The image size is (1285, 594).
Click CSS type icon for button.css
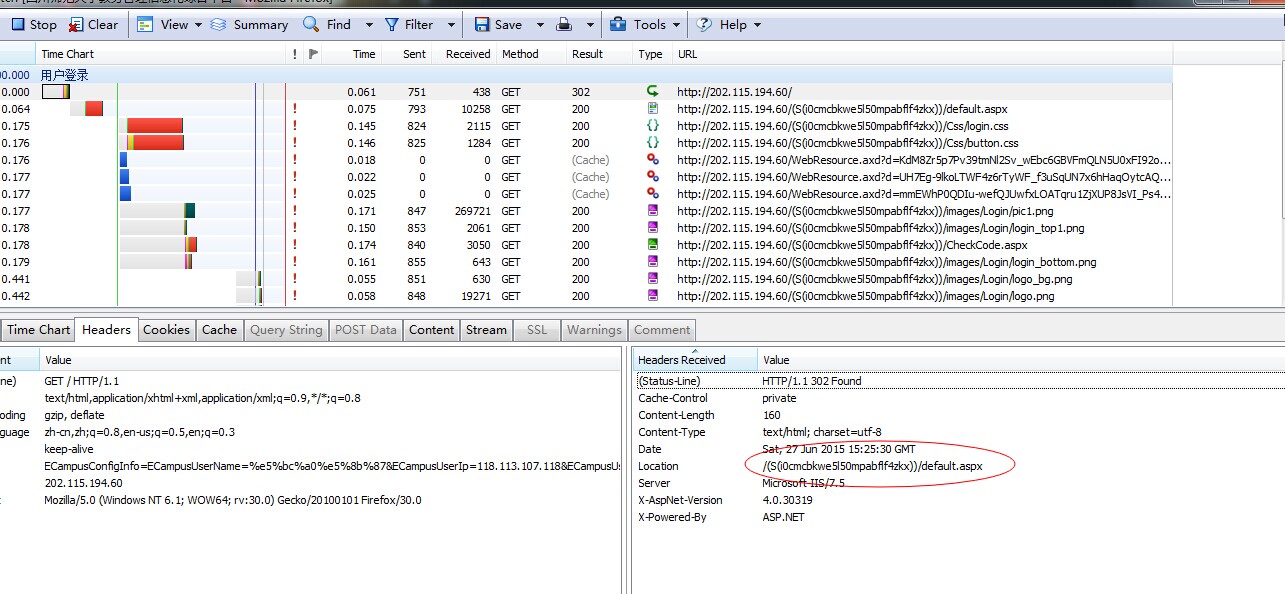[x=653, y=143]
